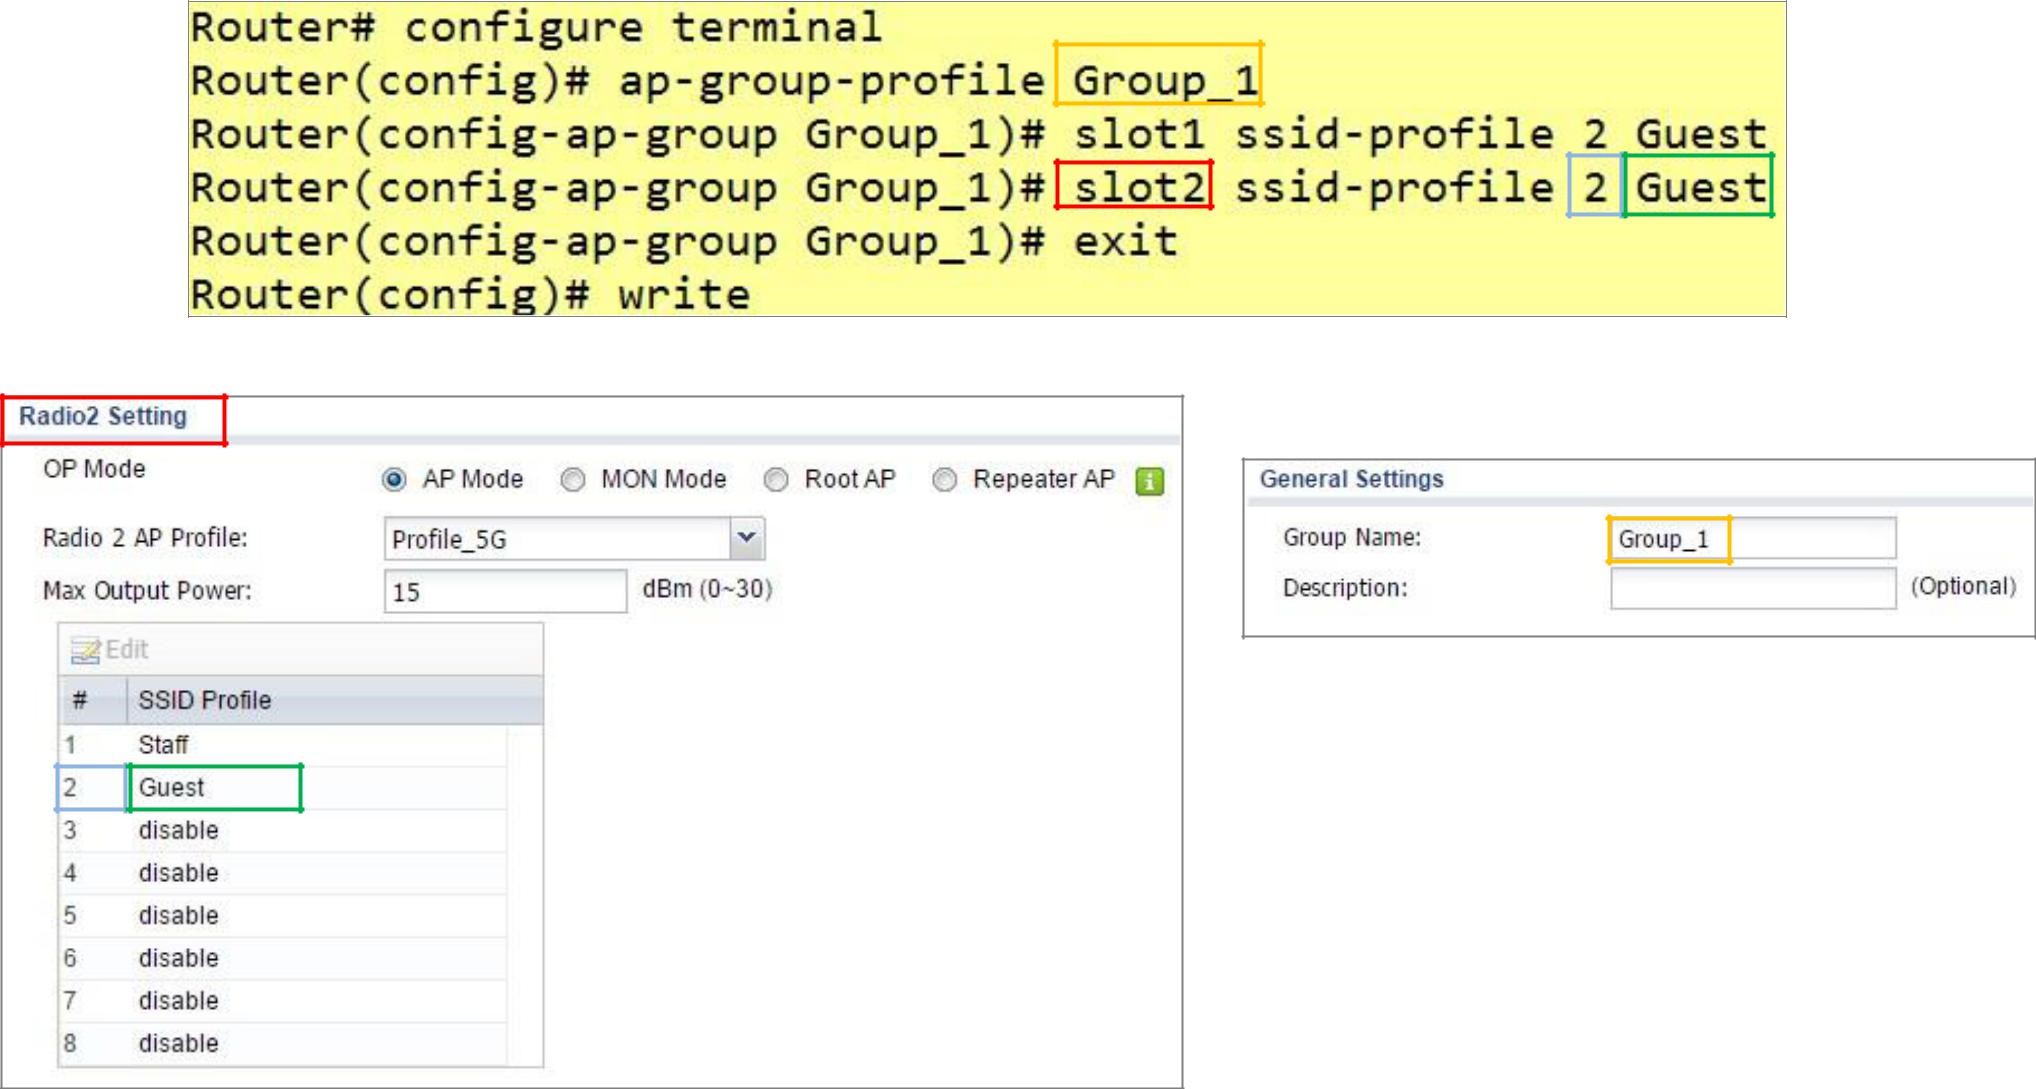2036x1089 pixels.
Task: Click the Max Output Power input field
Action: click(505, 592)
